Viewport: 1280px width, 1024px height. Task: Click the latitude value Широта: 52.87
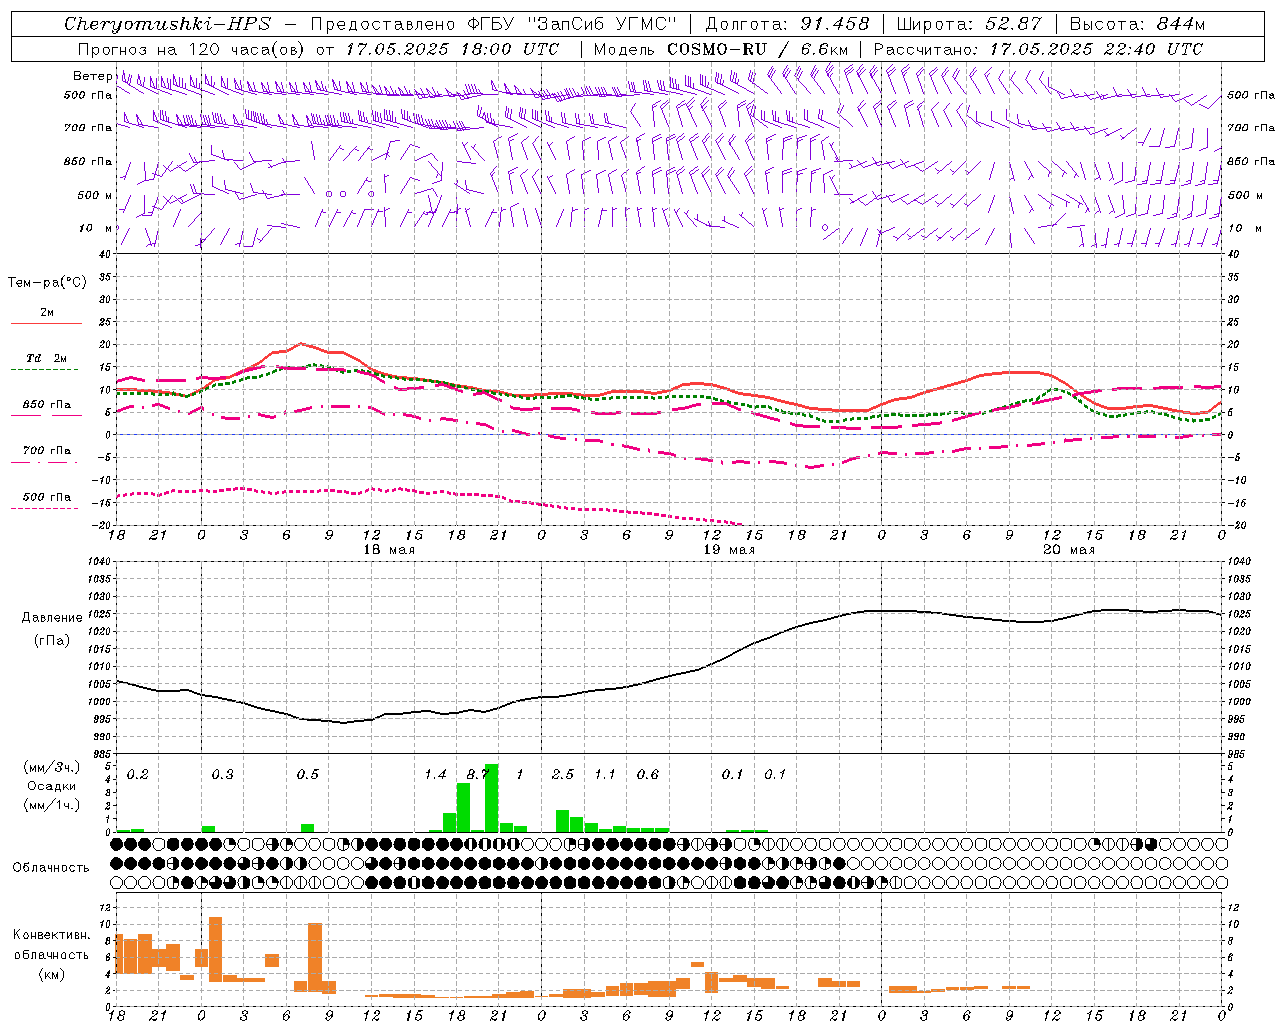coord(969,24)
